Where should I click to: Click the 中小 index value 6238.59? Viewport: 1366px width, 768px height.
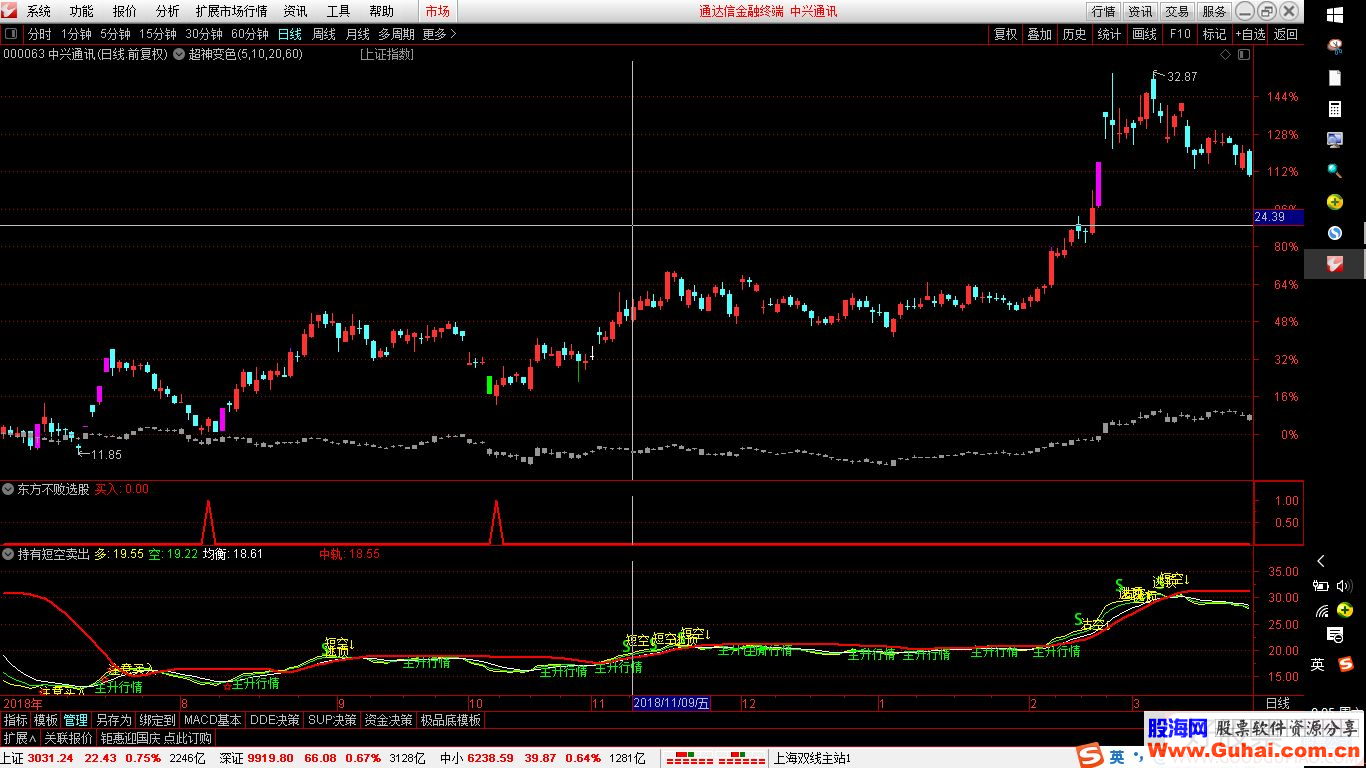(490, 758)
